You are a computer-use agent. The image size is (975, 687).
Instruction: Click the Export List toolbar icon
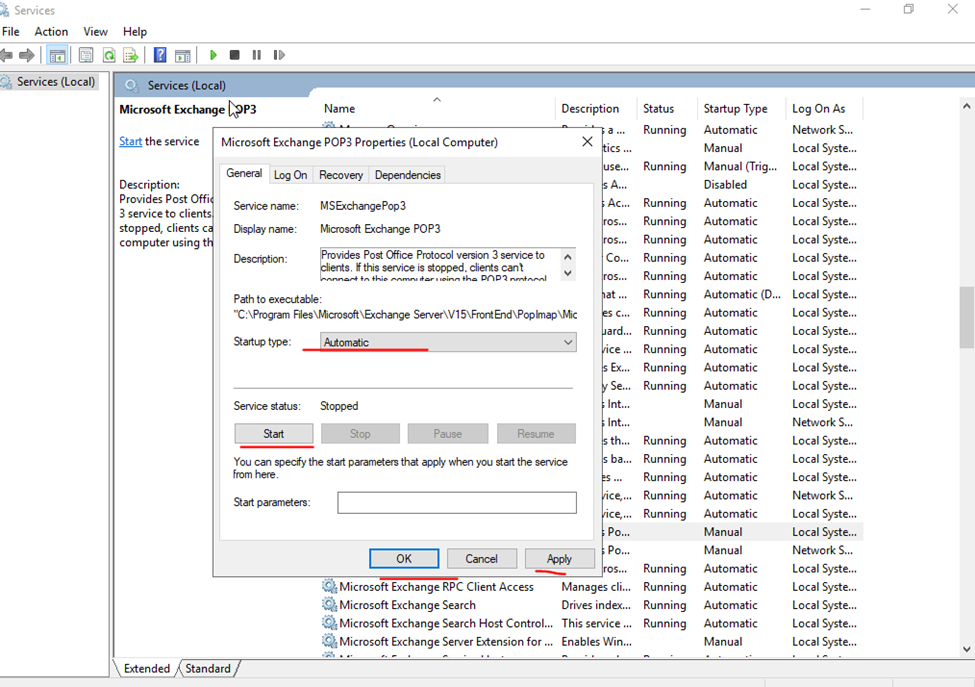tap(129, 56)
